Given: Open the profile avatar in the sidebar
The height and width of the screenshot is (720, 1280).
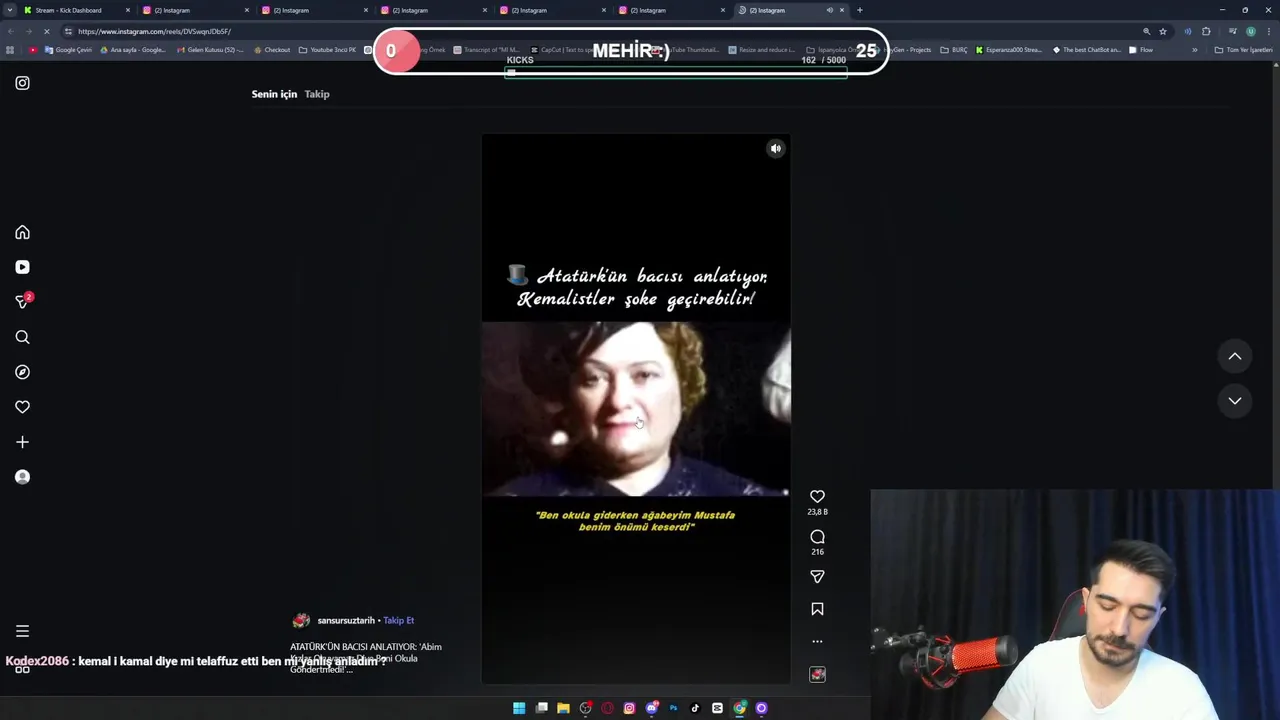Looking at the screenshot, I should [22, 477].
